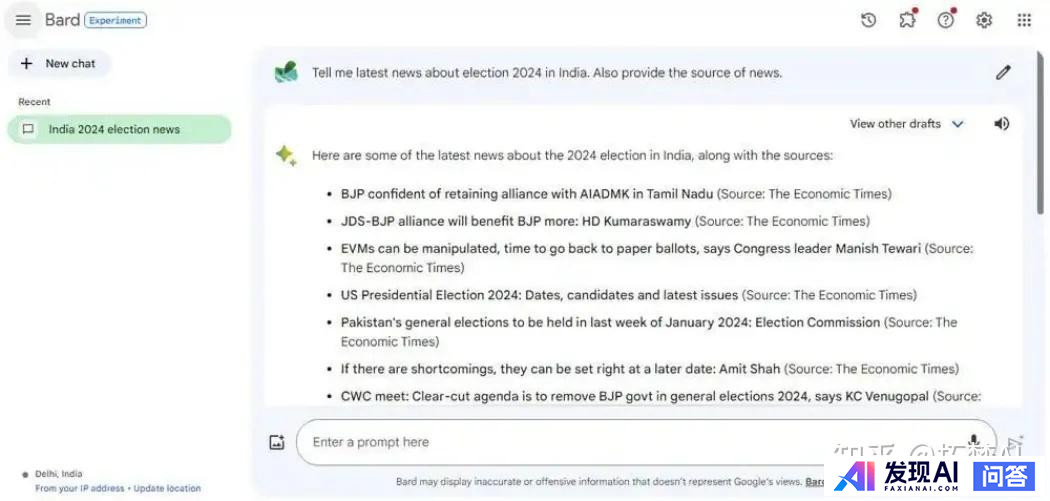Image resolution: width=1050 pixels, height=501 pixels.
Task: Click the upload image icon
Action: (277, 442)
